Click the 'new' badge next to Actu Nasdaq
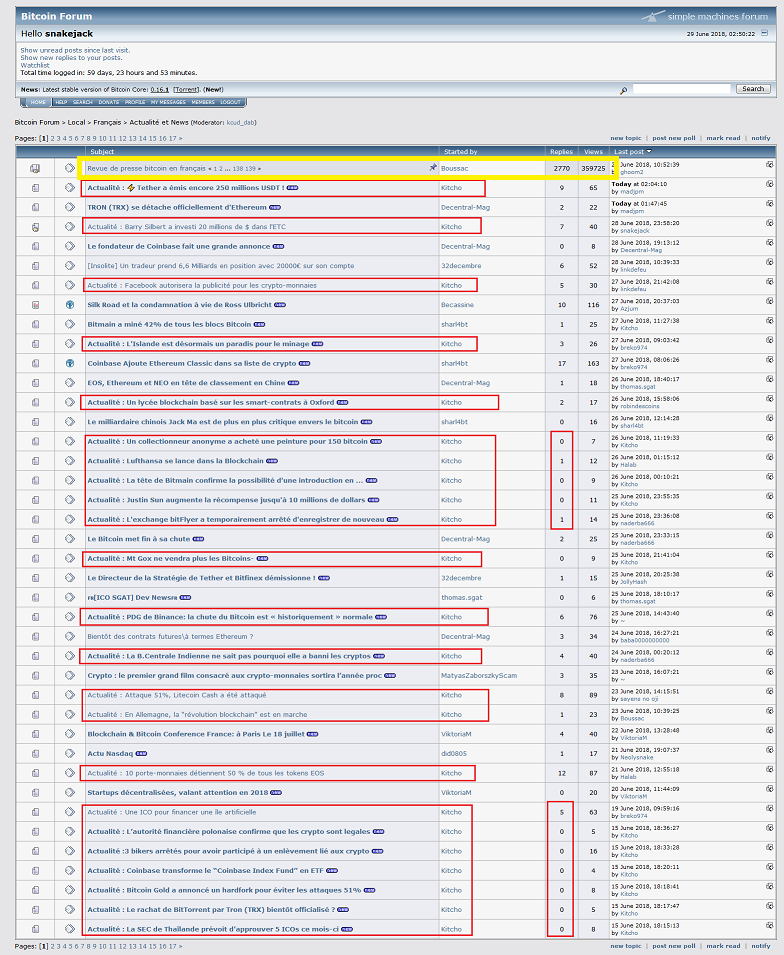 (x=141, y=754)
